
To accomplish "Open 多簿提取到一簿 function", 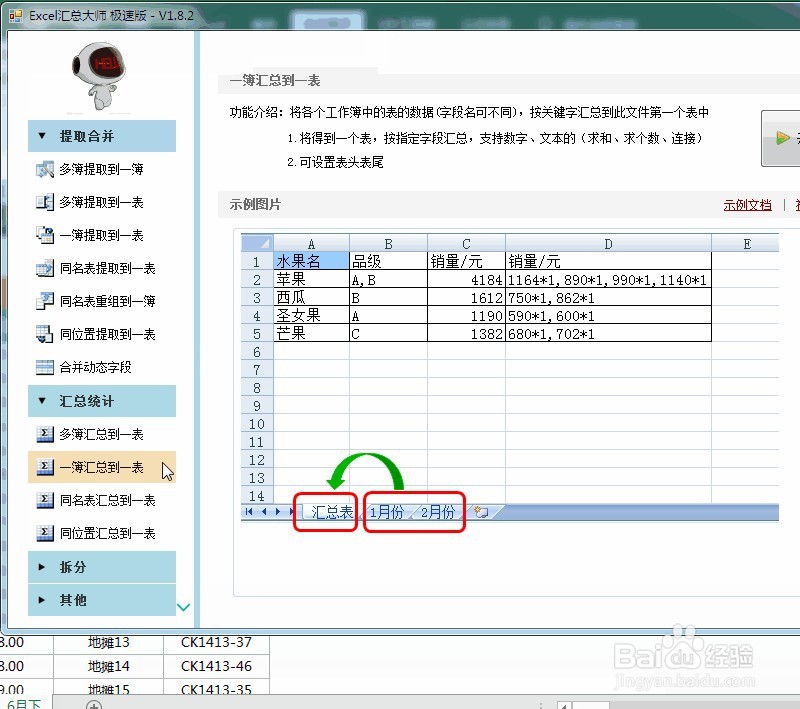I will click(102, 169).
